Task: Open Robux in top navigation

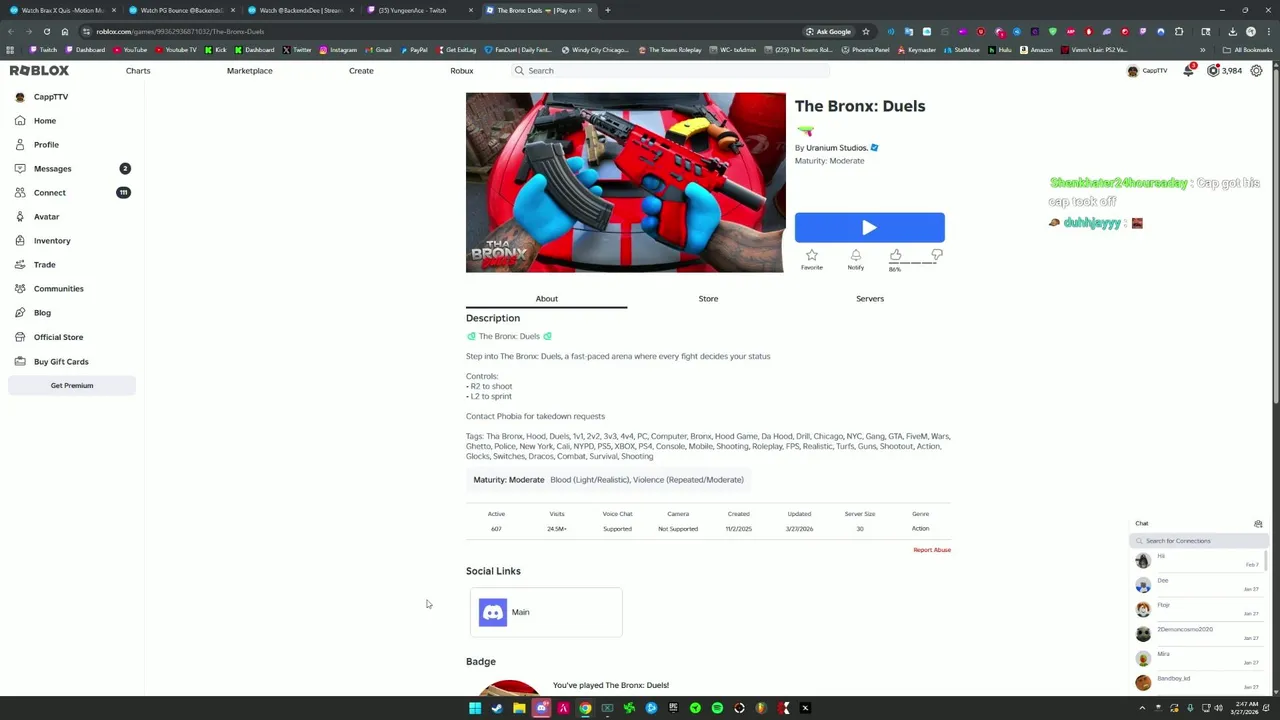Action: (x=461, y=71)
